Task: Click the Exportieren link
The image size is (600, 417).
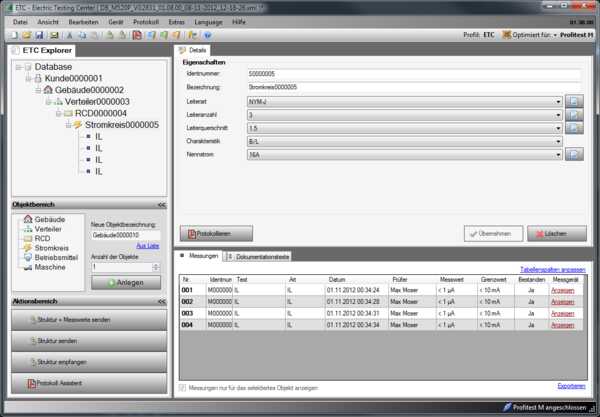Action: tap(571, 385)
